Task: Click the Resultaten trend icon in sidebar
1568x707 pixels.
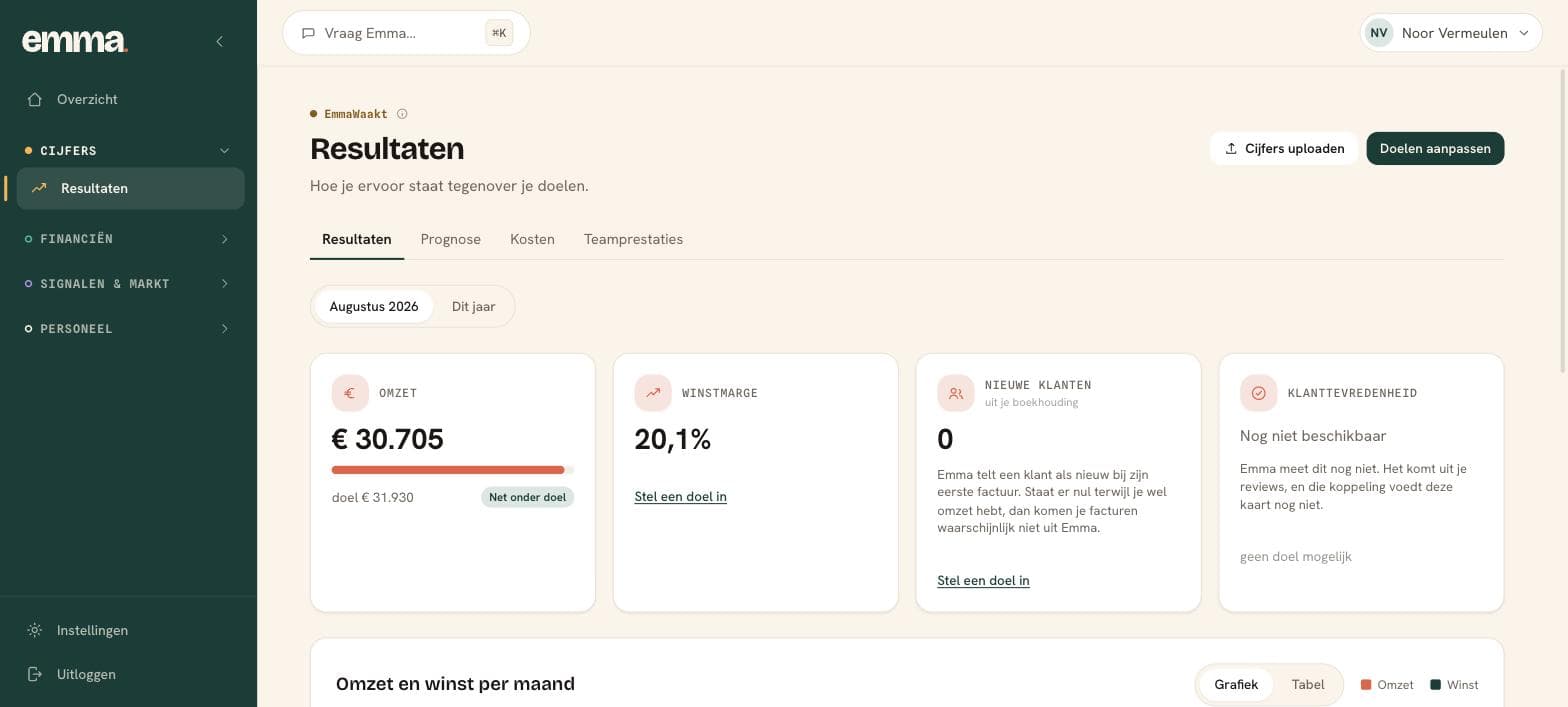Action: [39, 188]
